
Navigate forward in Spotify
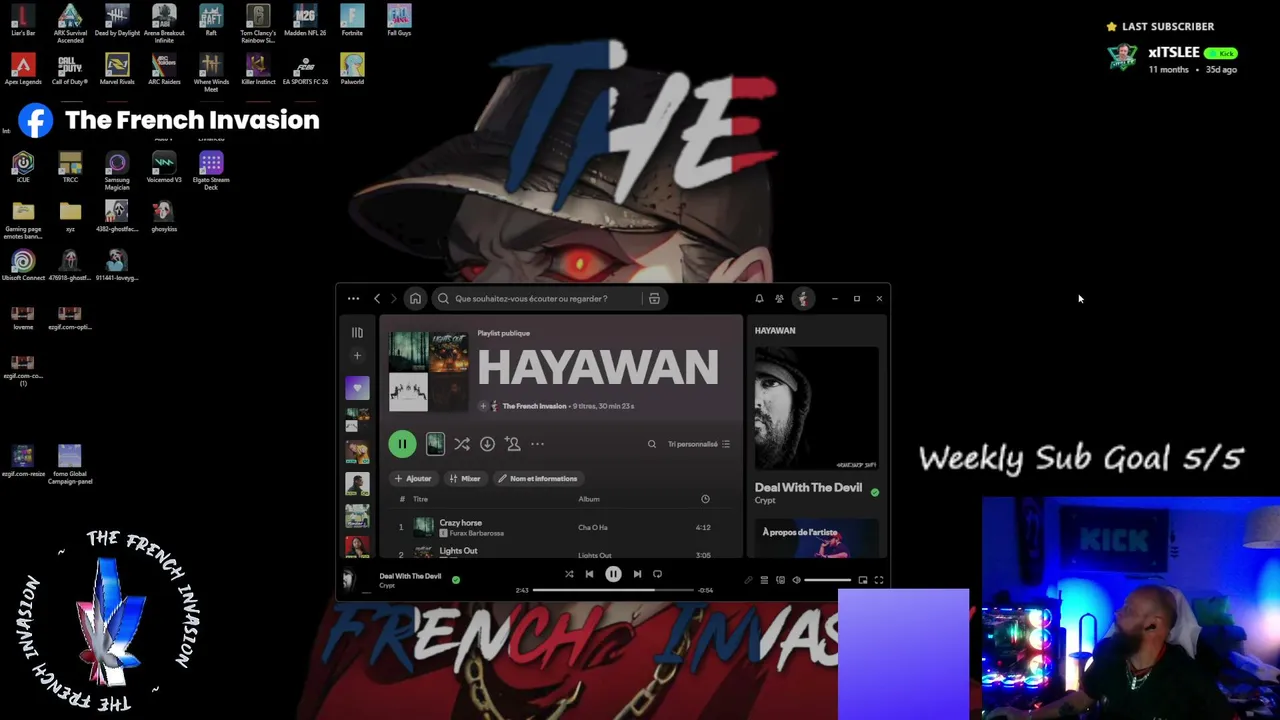click(393, 298)
